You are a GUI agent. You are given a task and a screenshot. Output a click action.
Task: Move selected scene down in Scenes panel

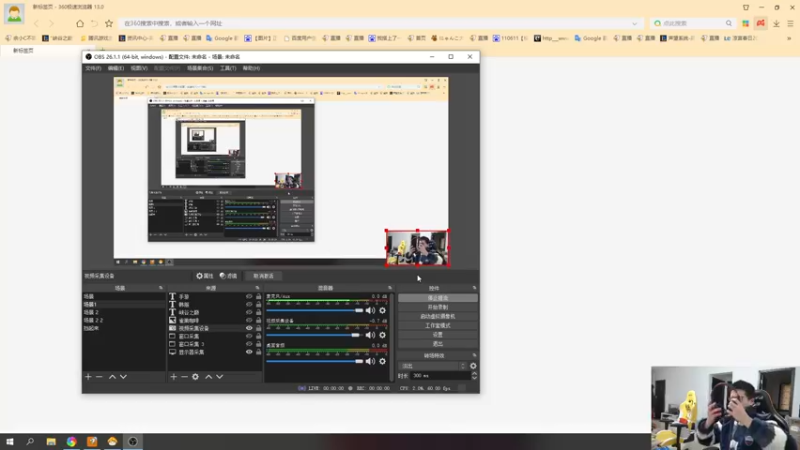pos(123,377)
